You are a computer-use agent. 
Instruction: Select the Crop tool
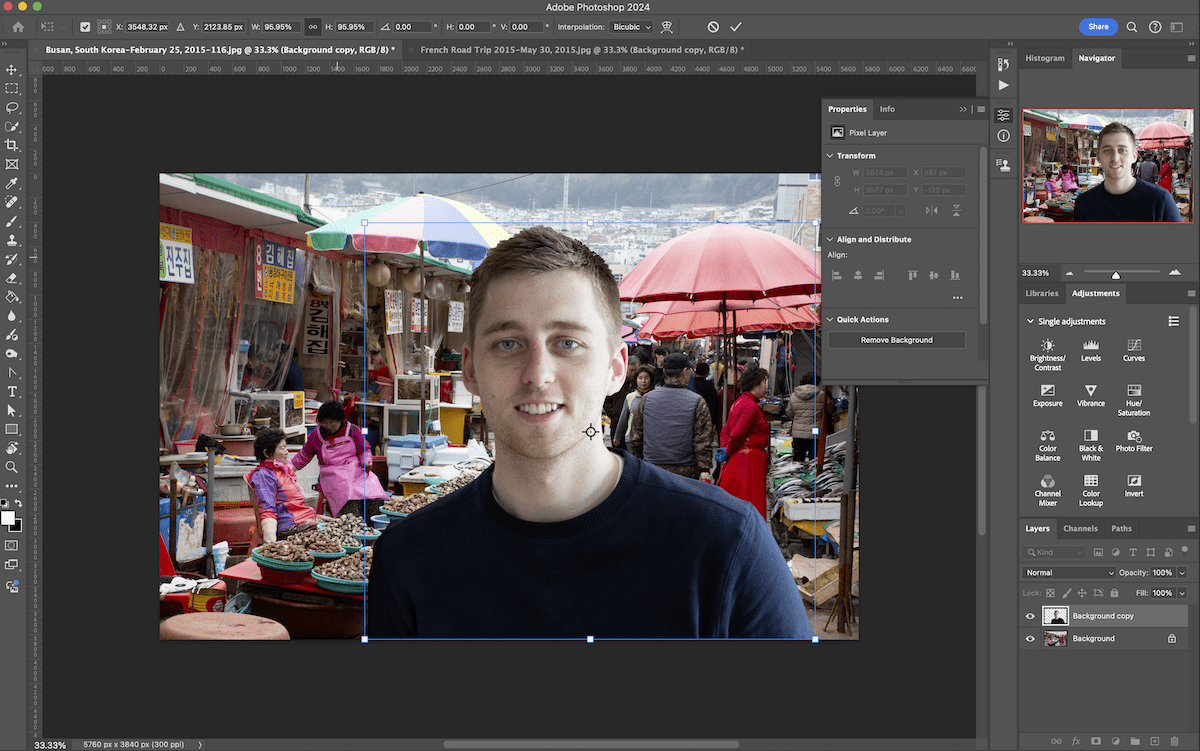[12, 143]
